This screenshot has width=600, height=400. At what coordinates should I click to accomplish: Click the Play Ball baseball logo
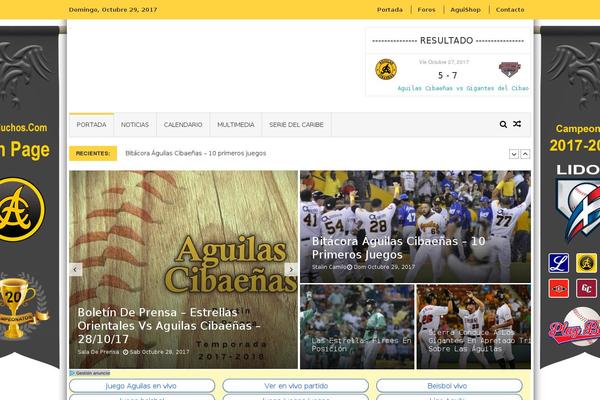(x=575, y=327)
